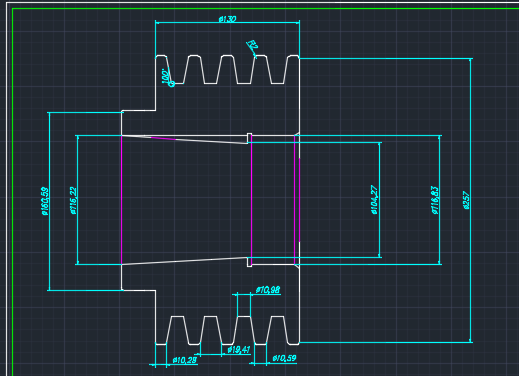
Task: Select the ø10,28 dimension label
Action: pos(185,360)
